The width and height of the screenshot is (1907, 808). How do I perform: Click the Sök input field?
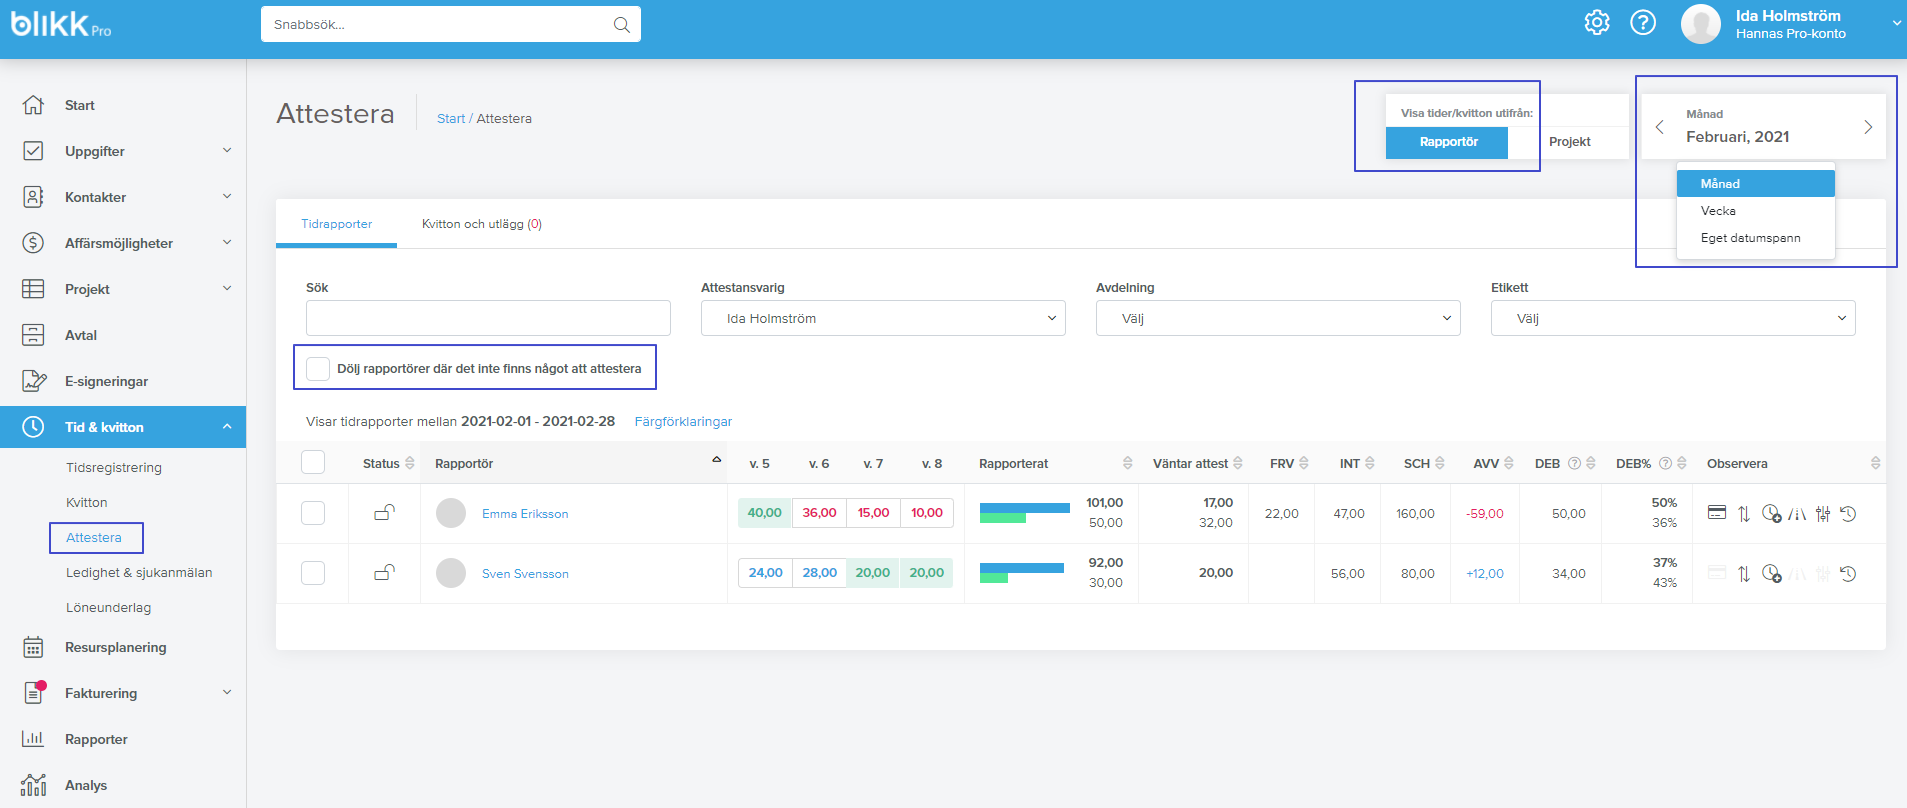488,318
